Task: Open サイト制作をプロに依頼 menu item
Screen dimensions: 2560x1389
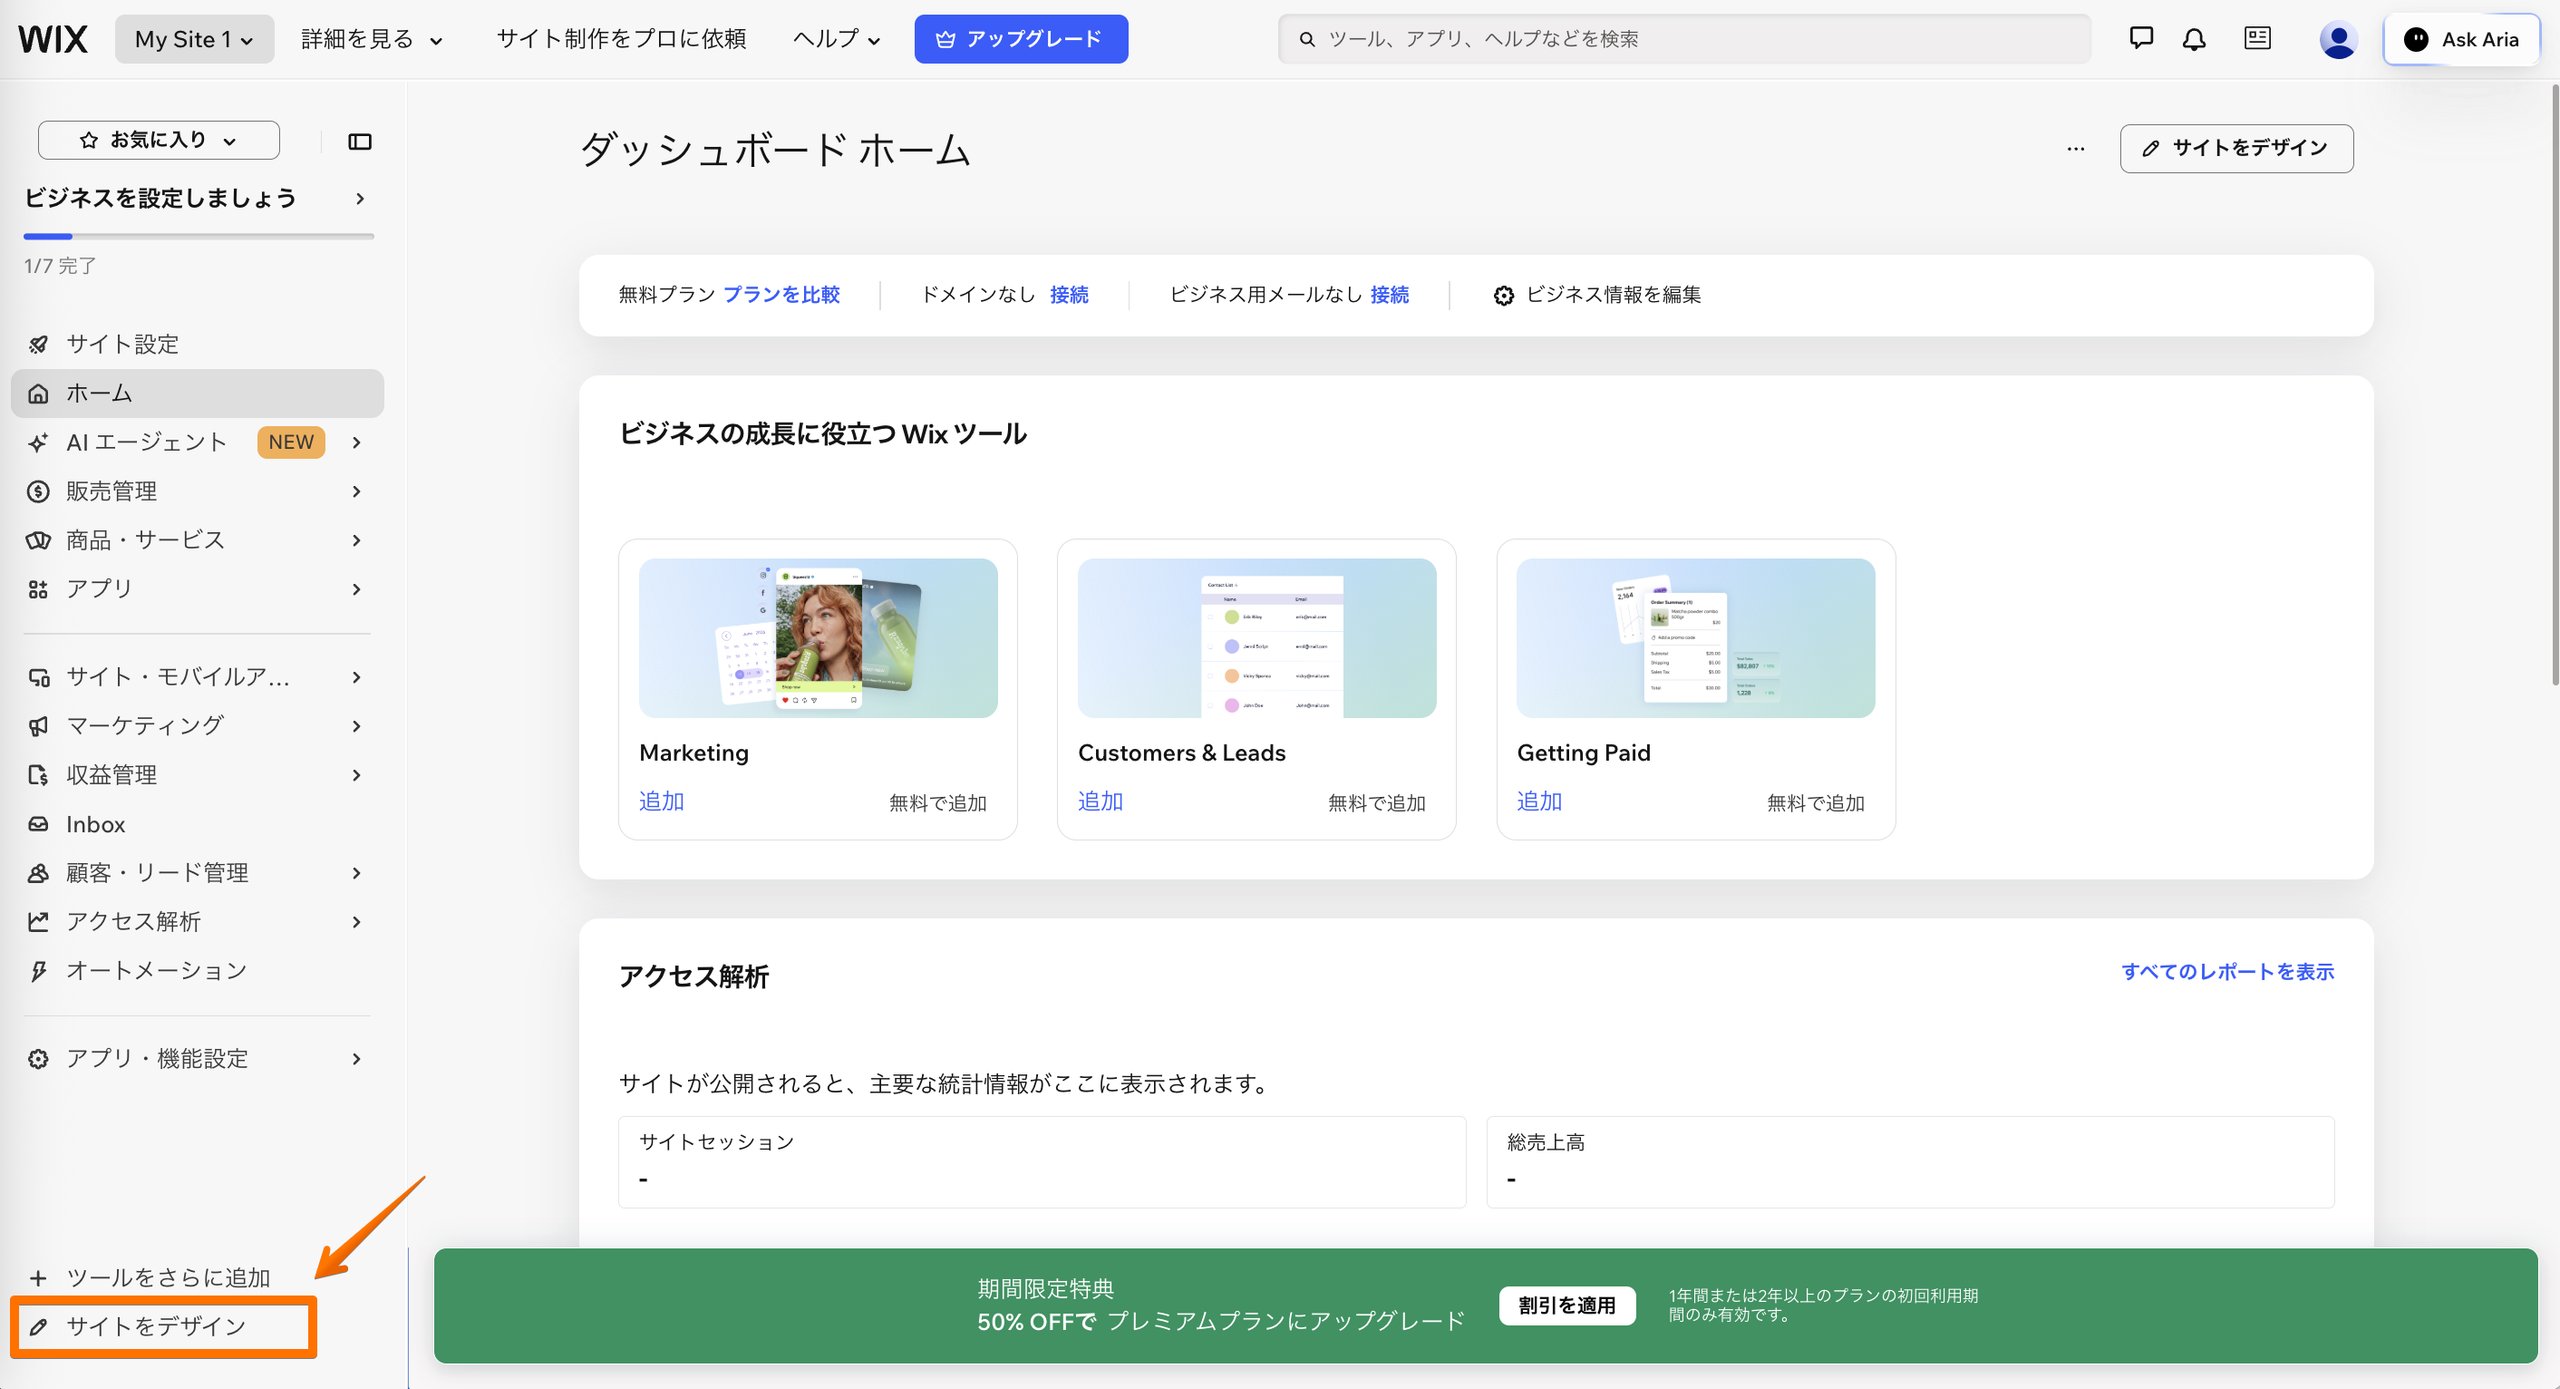Action: click(621, 39)
